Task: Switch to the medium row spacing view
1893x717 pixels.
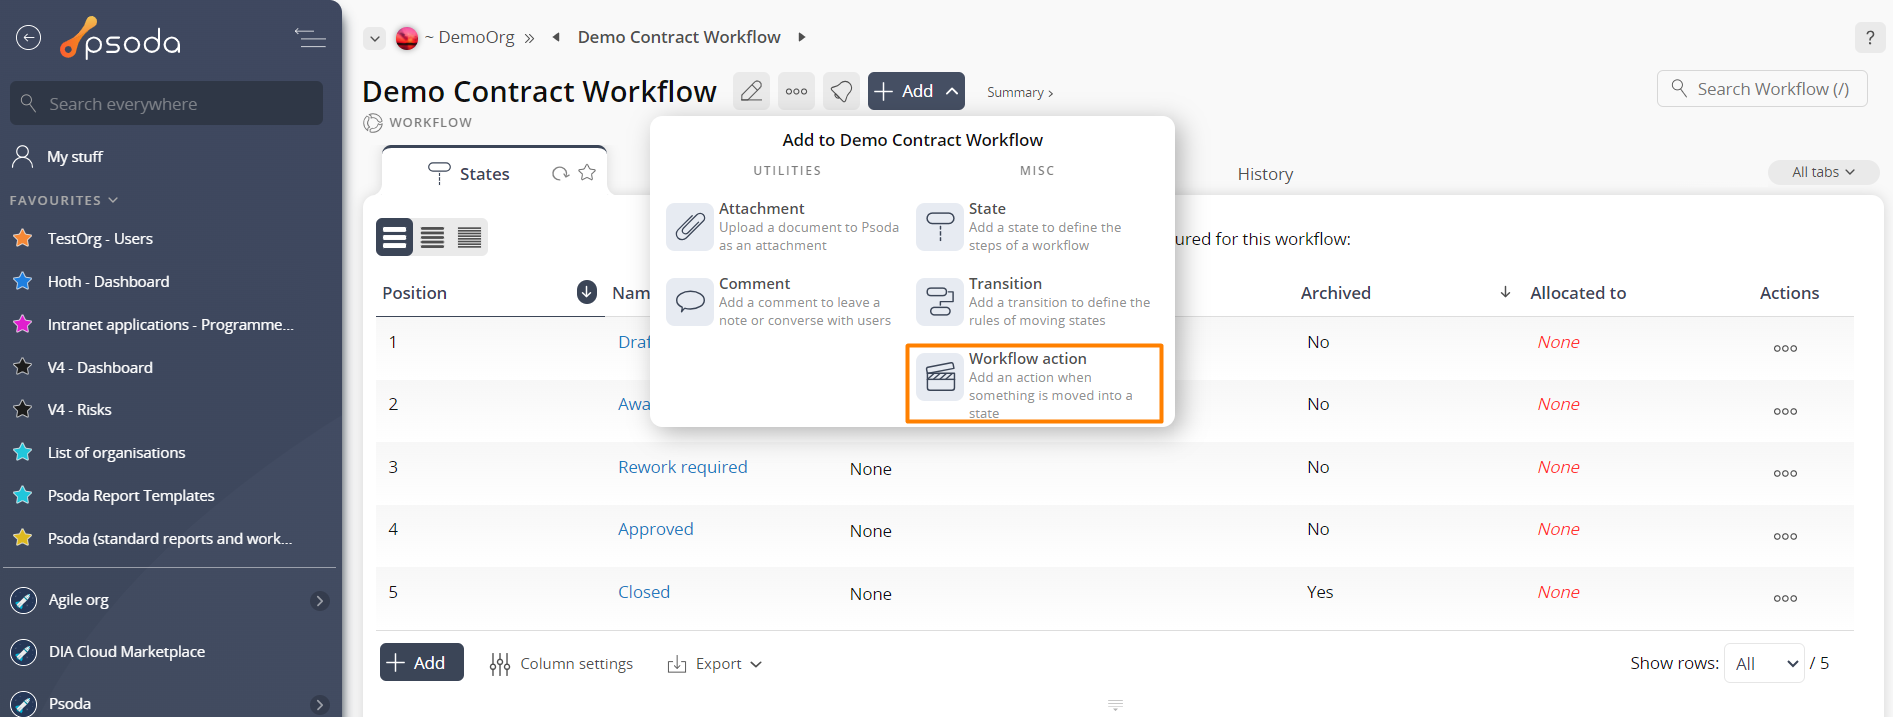Action: tap(432, 237)
